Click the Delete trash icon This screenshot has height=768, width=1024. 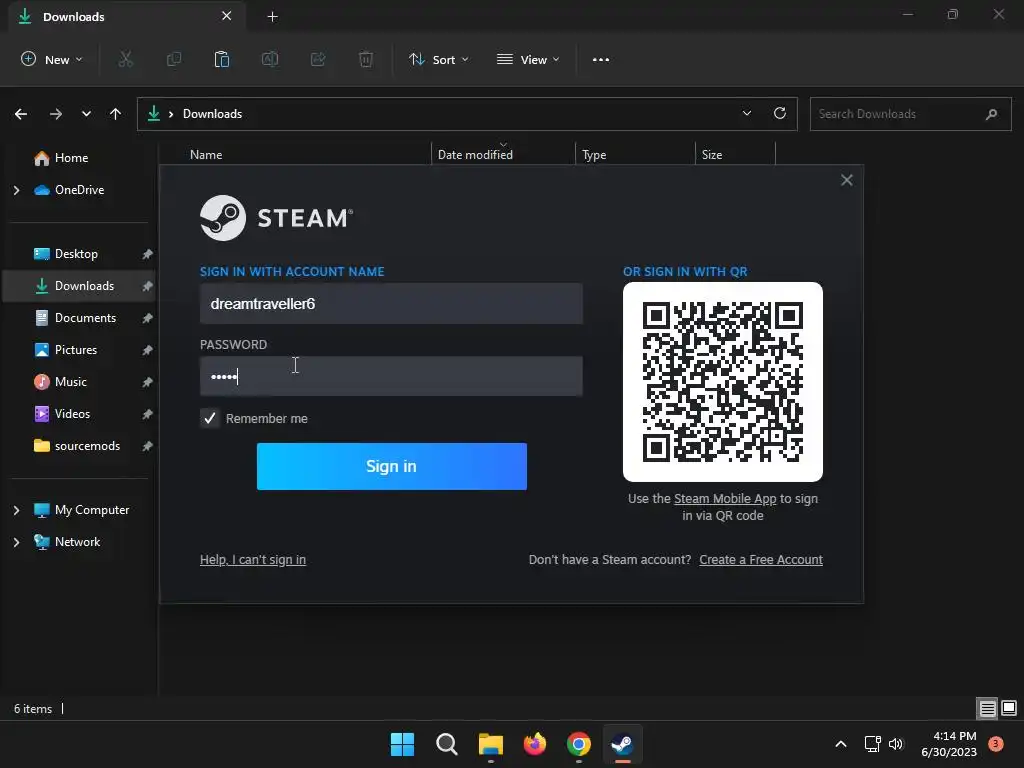pyautogui.click(x=366, y=59)
